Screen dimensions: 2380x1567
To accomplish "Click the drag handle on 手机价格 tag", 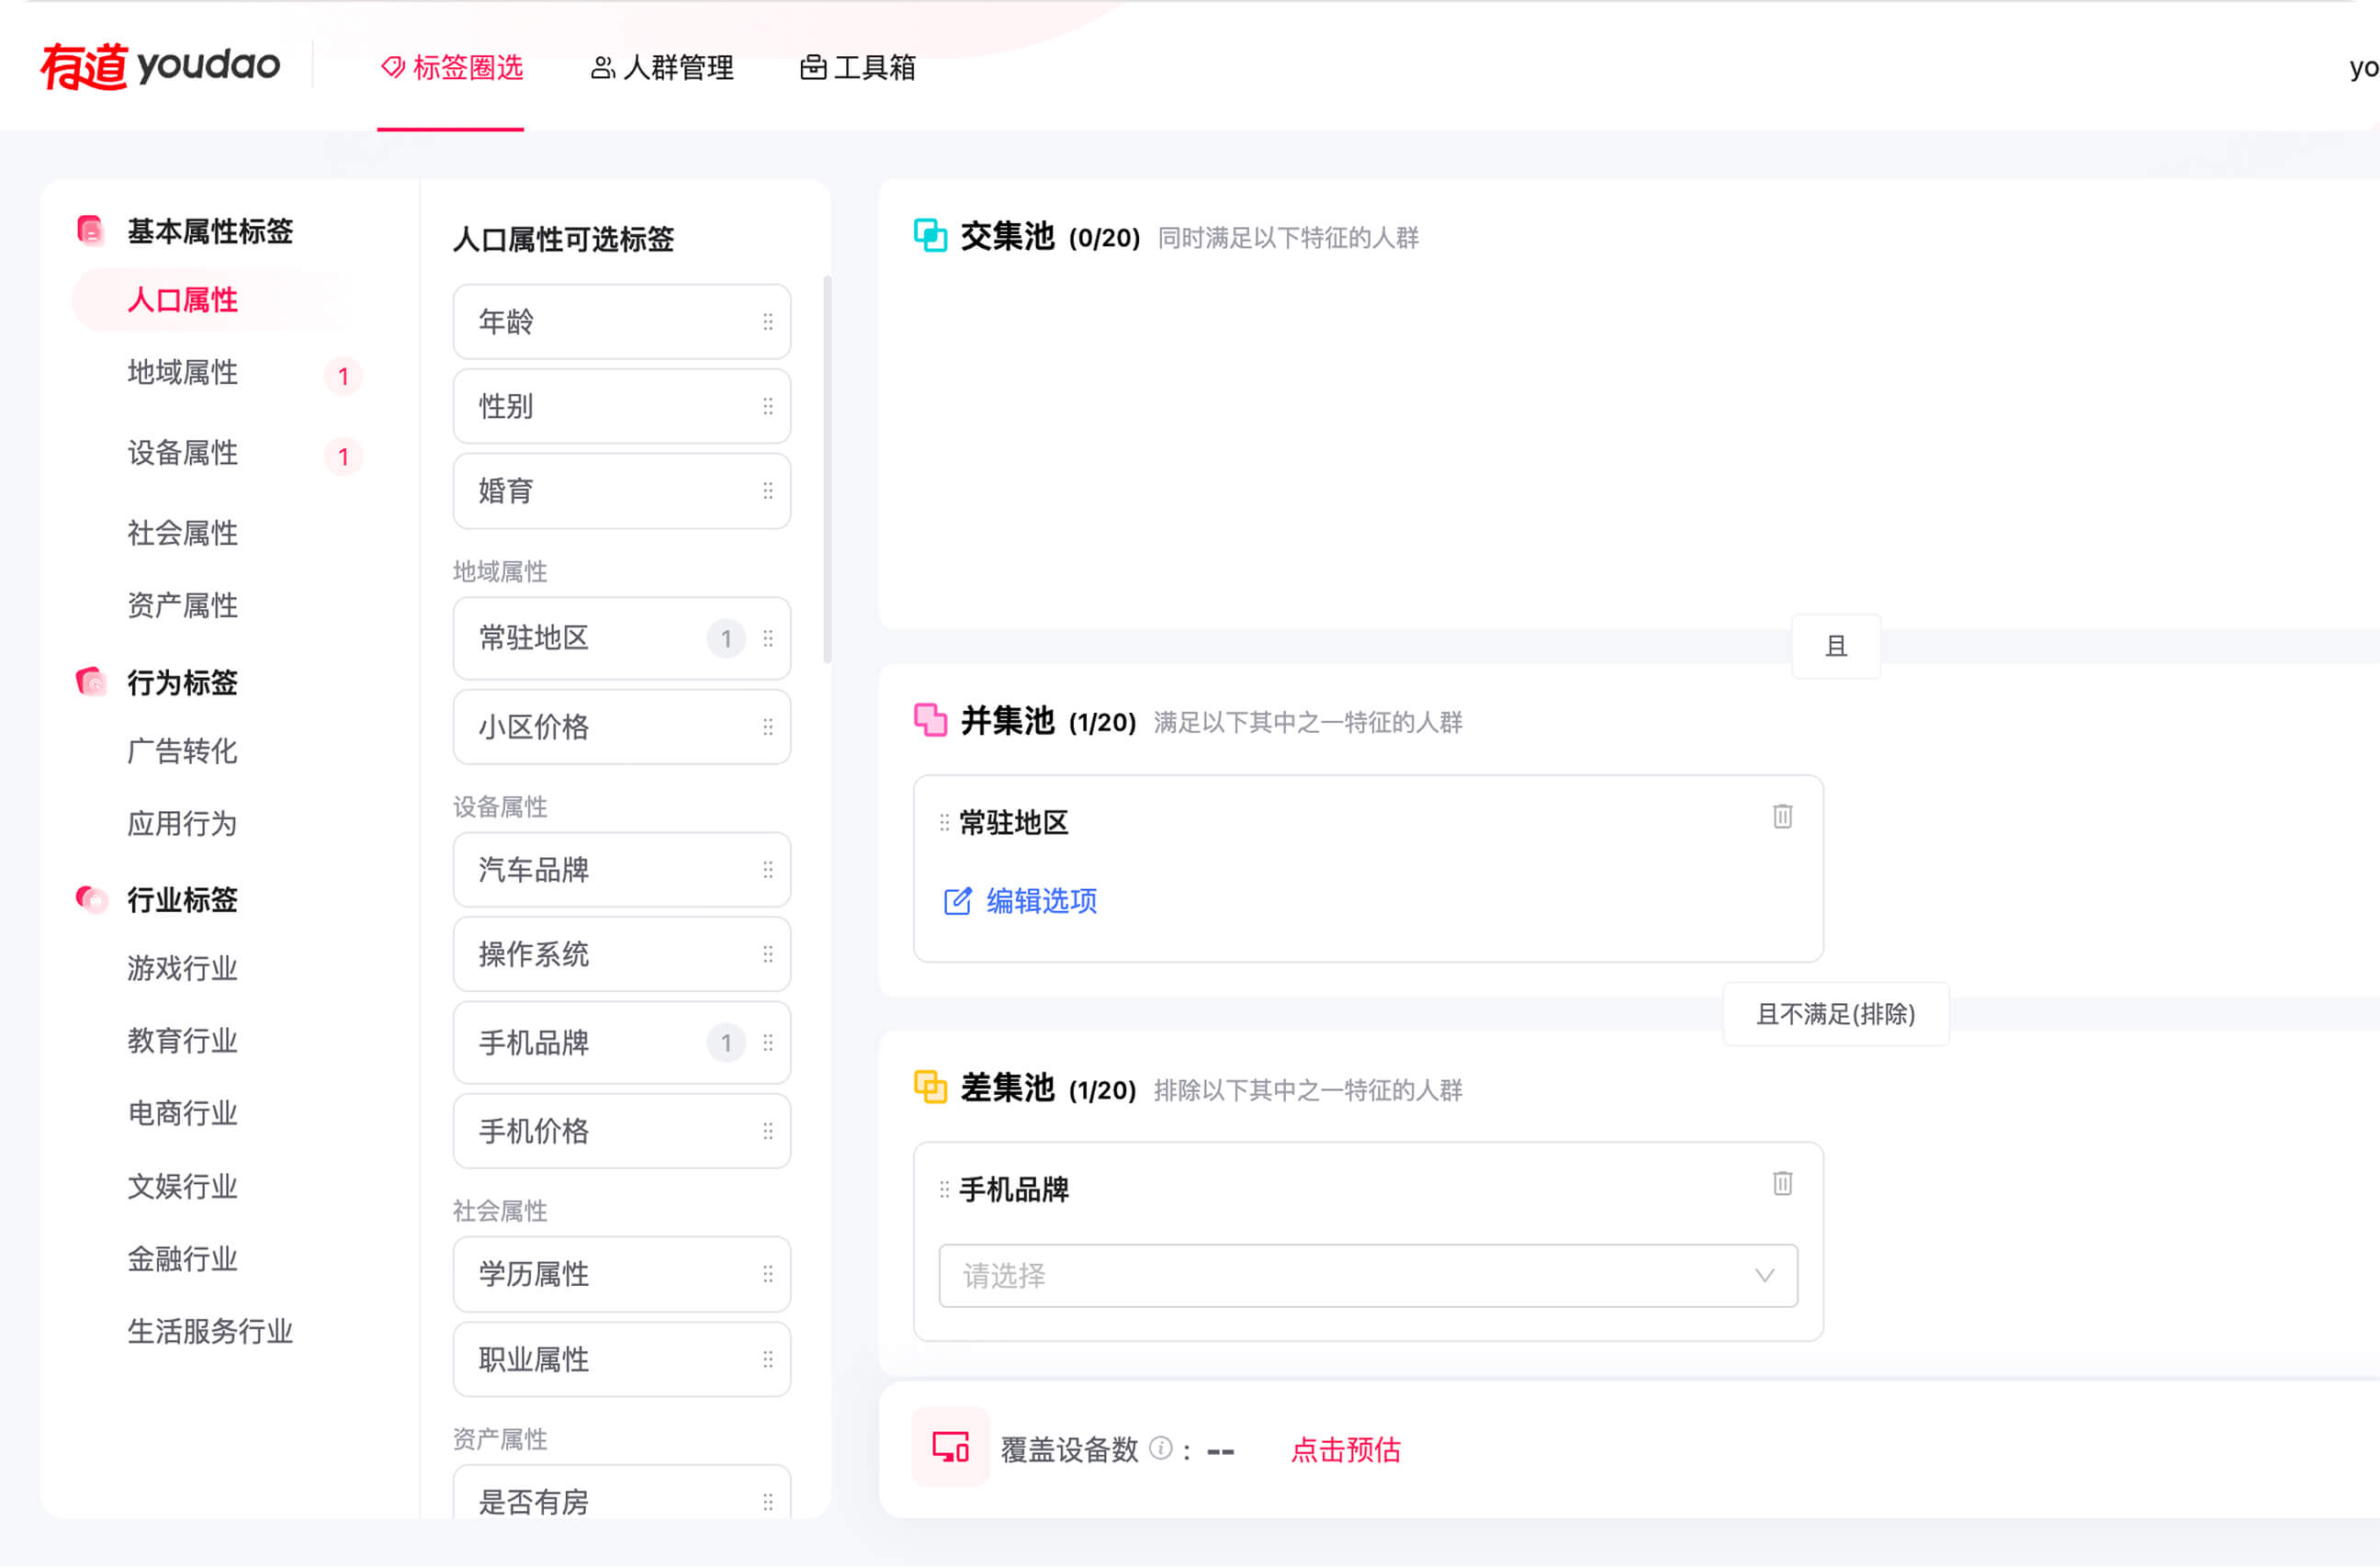I will click(x=768, y=1131).
